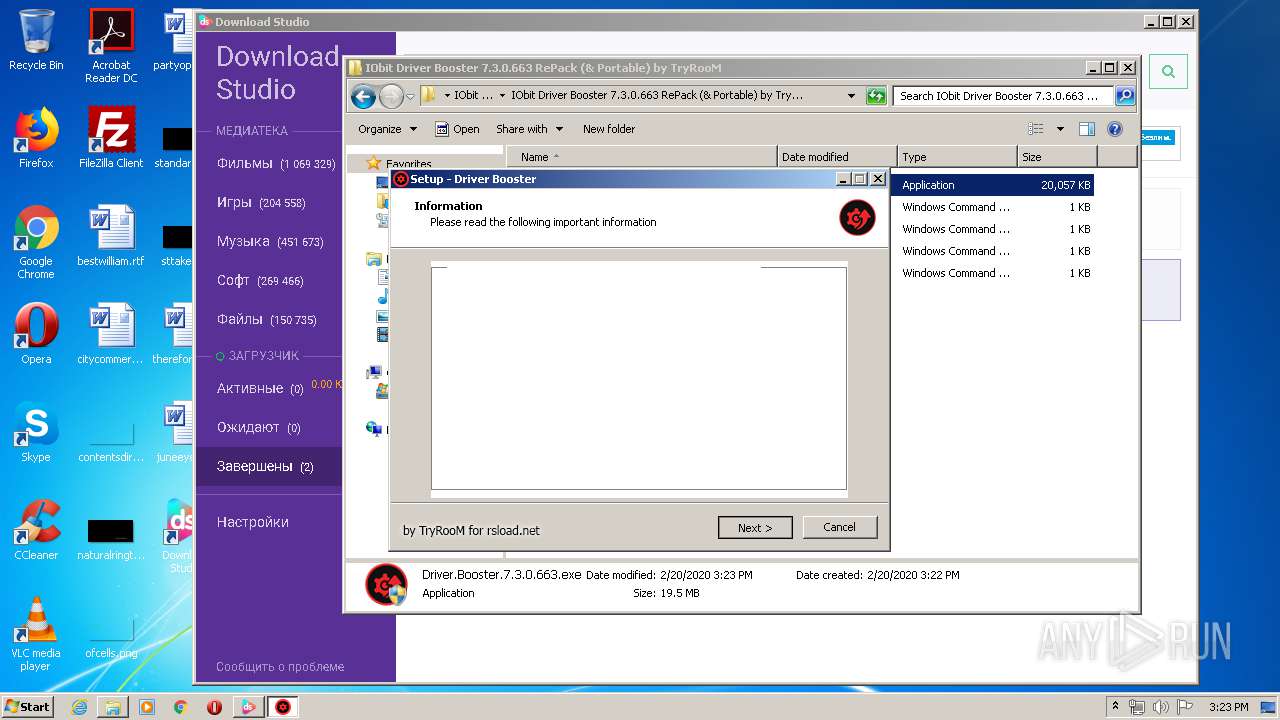Screen dimensions: 1280x720
Task: Open FileZilla Client desktop icon
Action: [111, 138]
